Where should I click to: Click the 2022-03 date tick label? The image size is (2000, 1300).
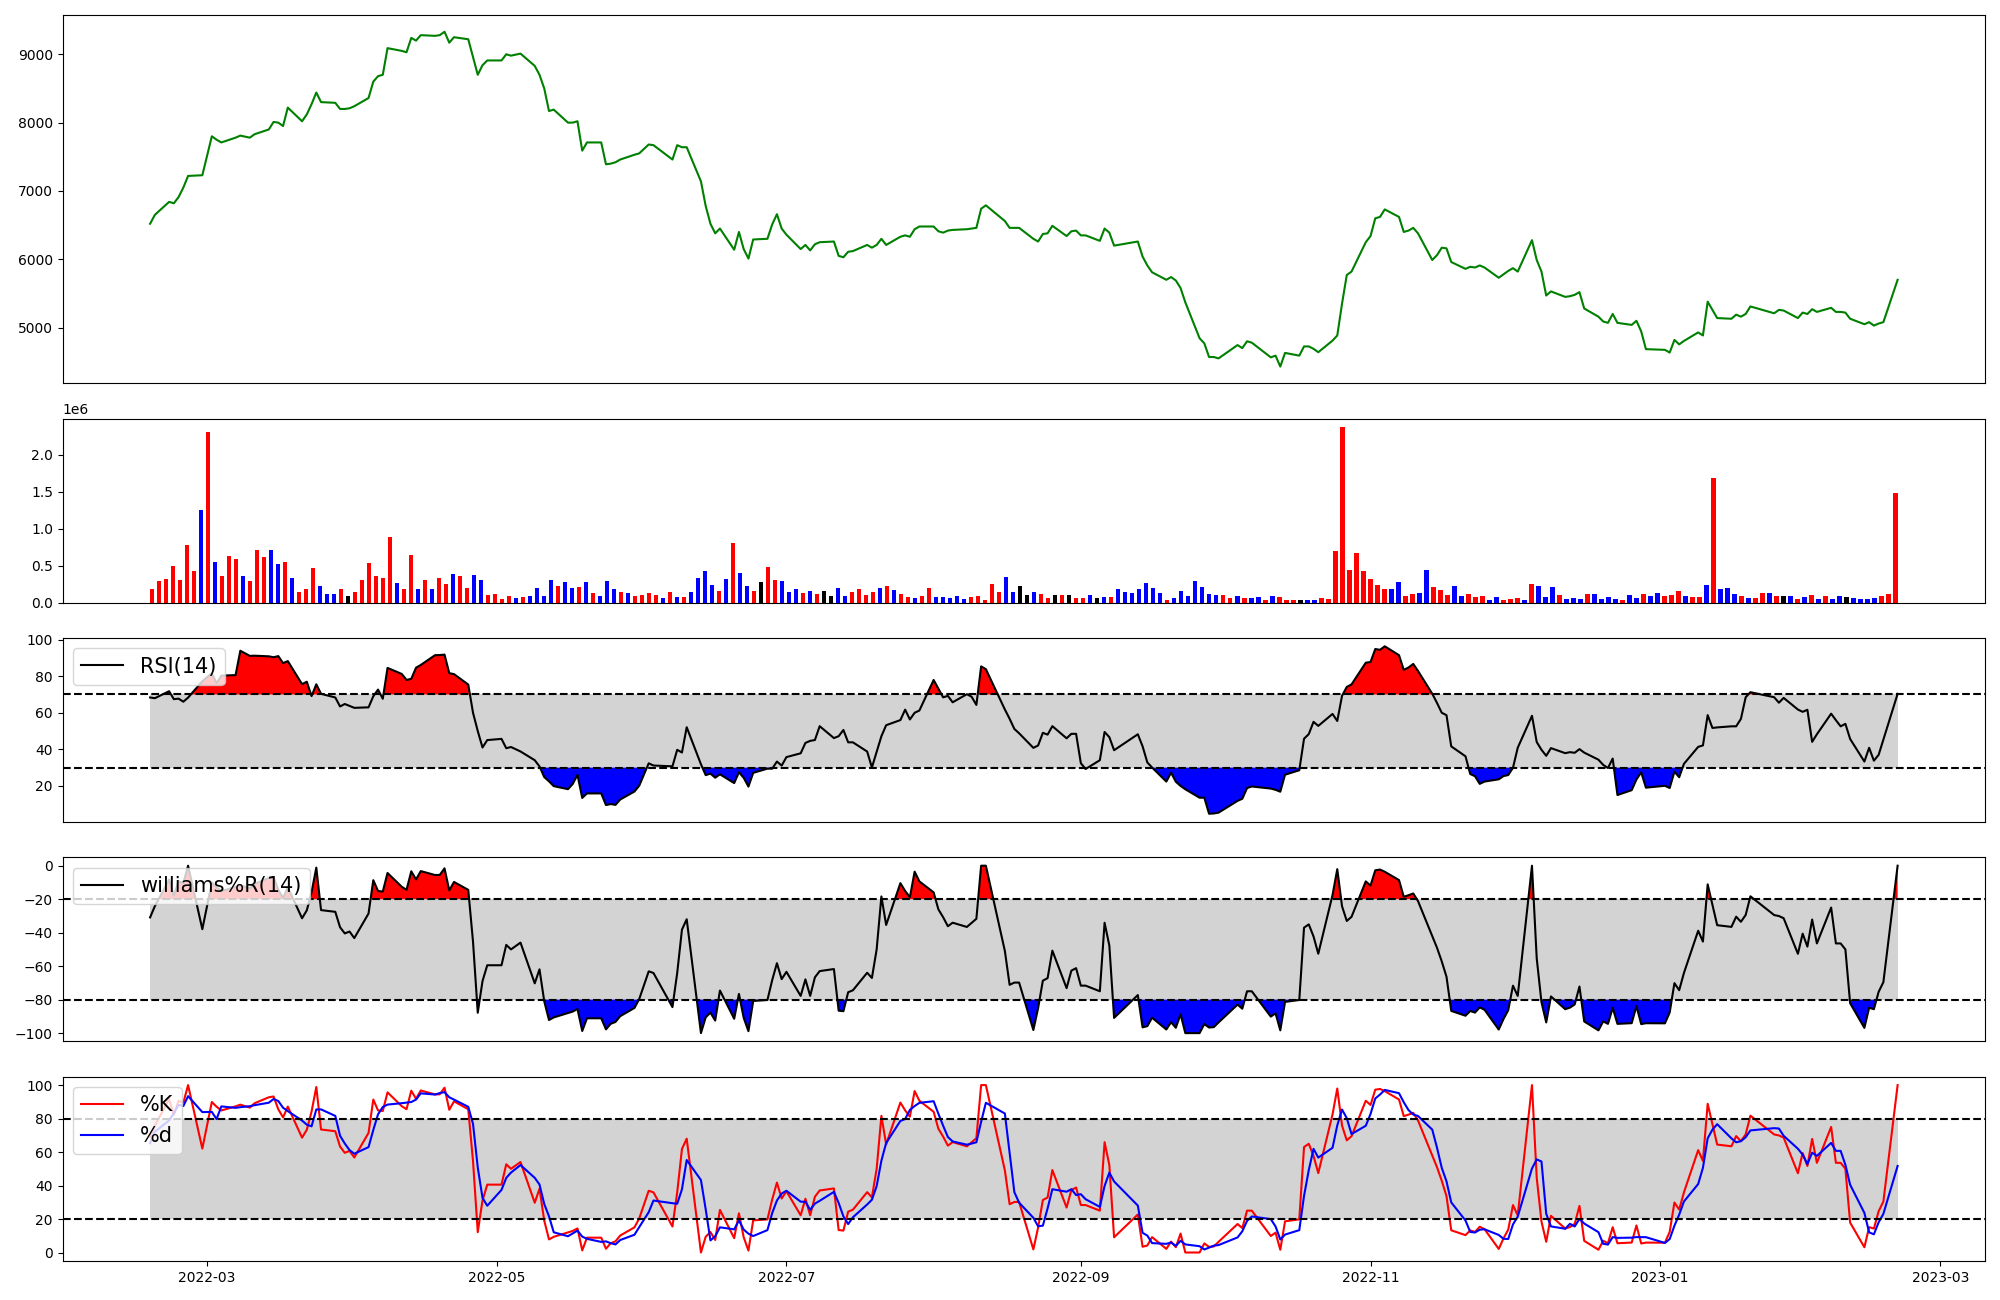(207, 1277)
